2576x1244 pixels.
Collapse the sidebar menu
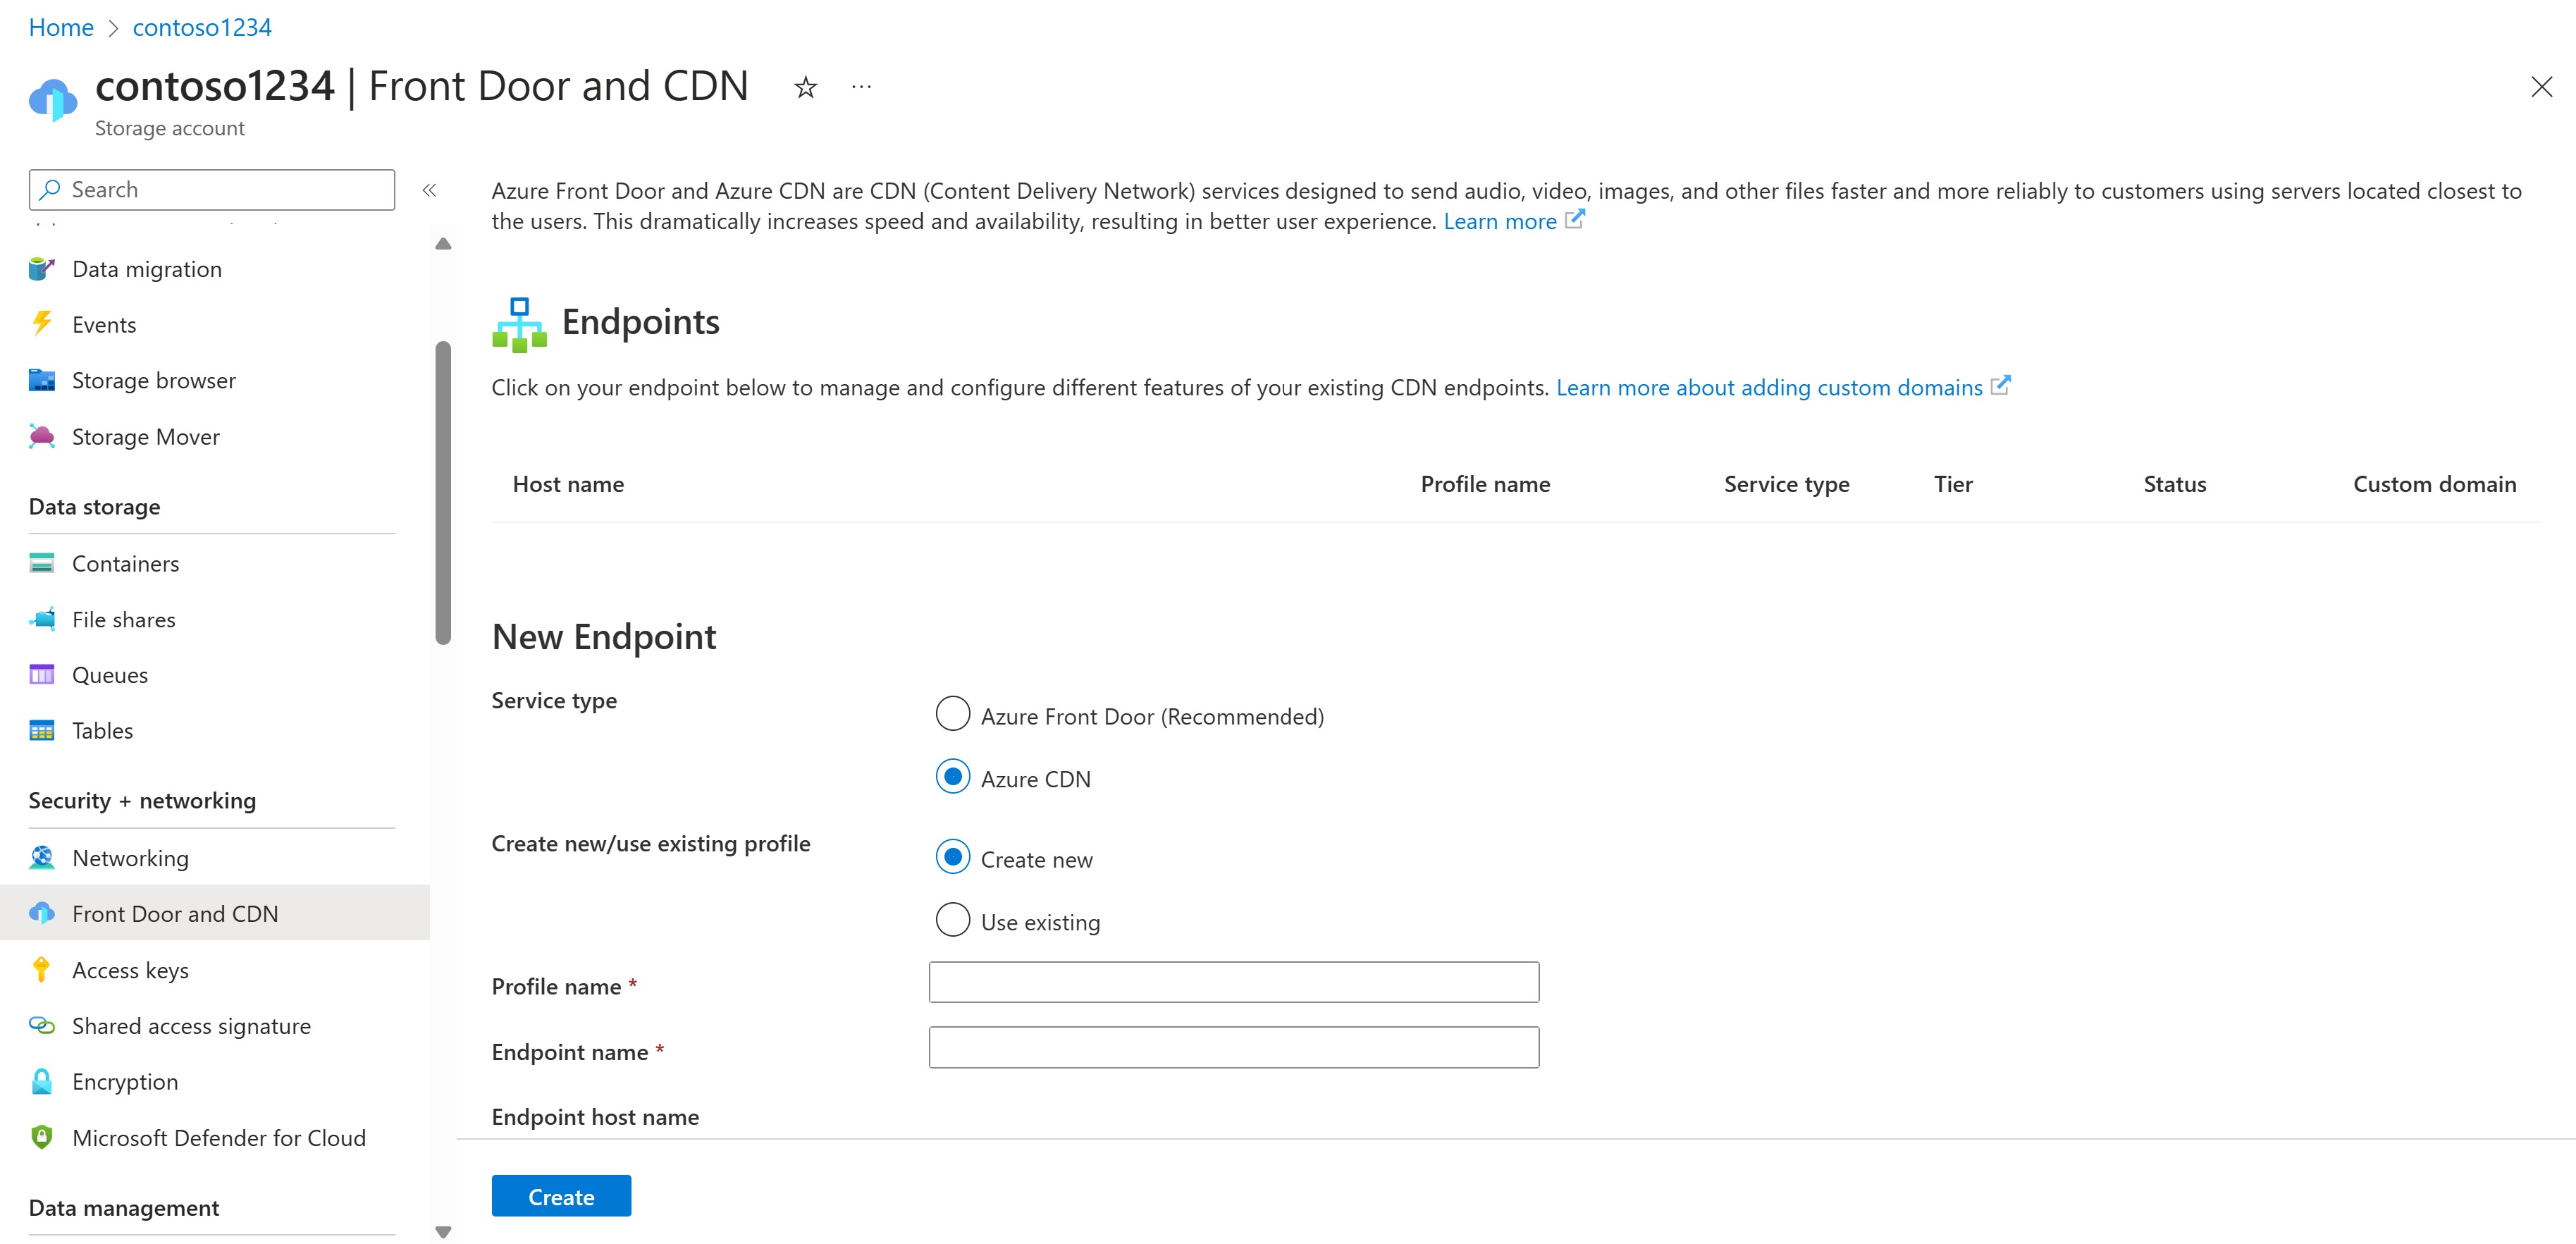[429, 190]
